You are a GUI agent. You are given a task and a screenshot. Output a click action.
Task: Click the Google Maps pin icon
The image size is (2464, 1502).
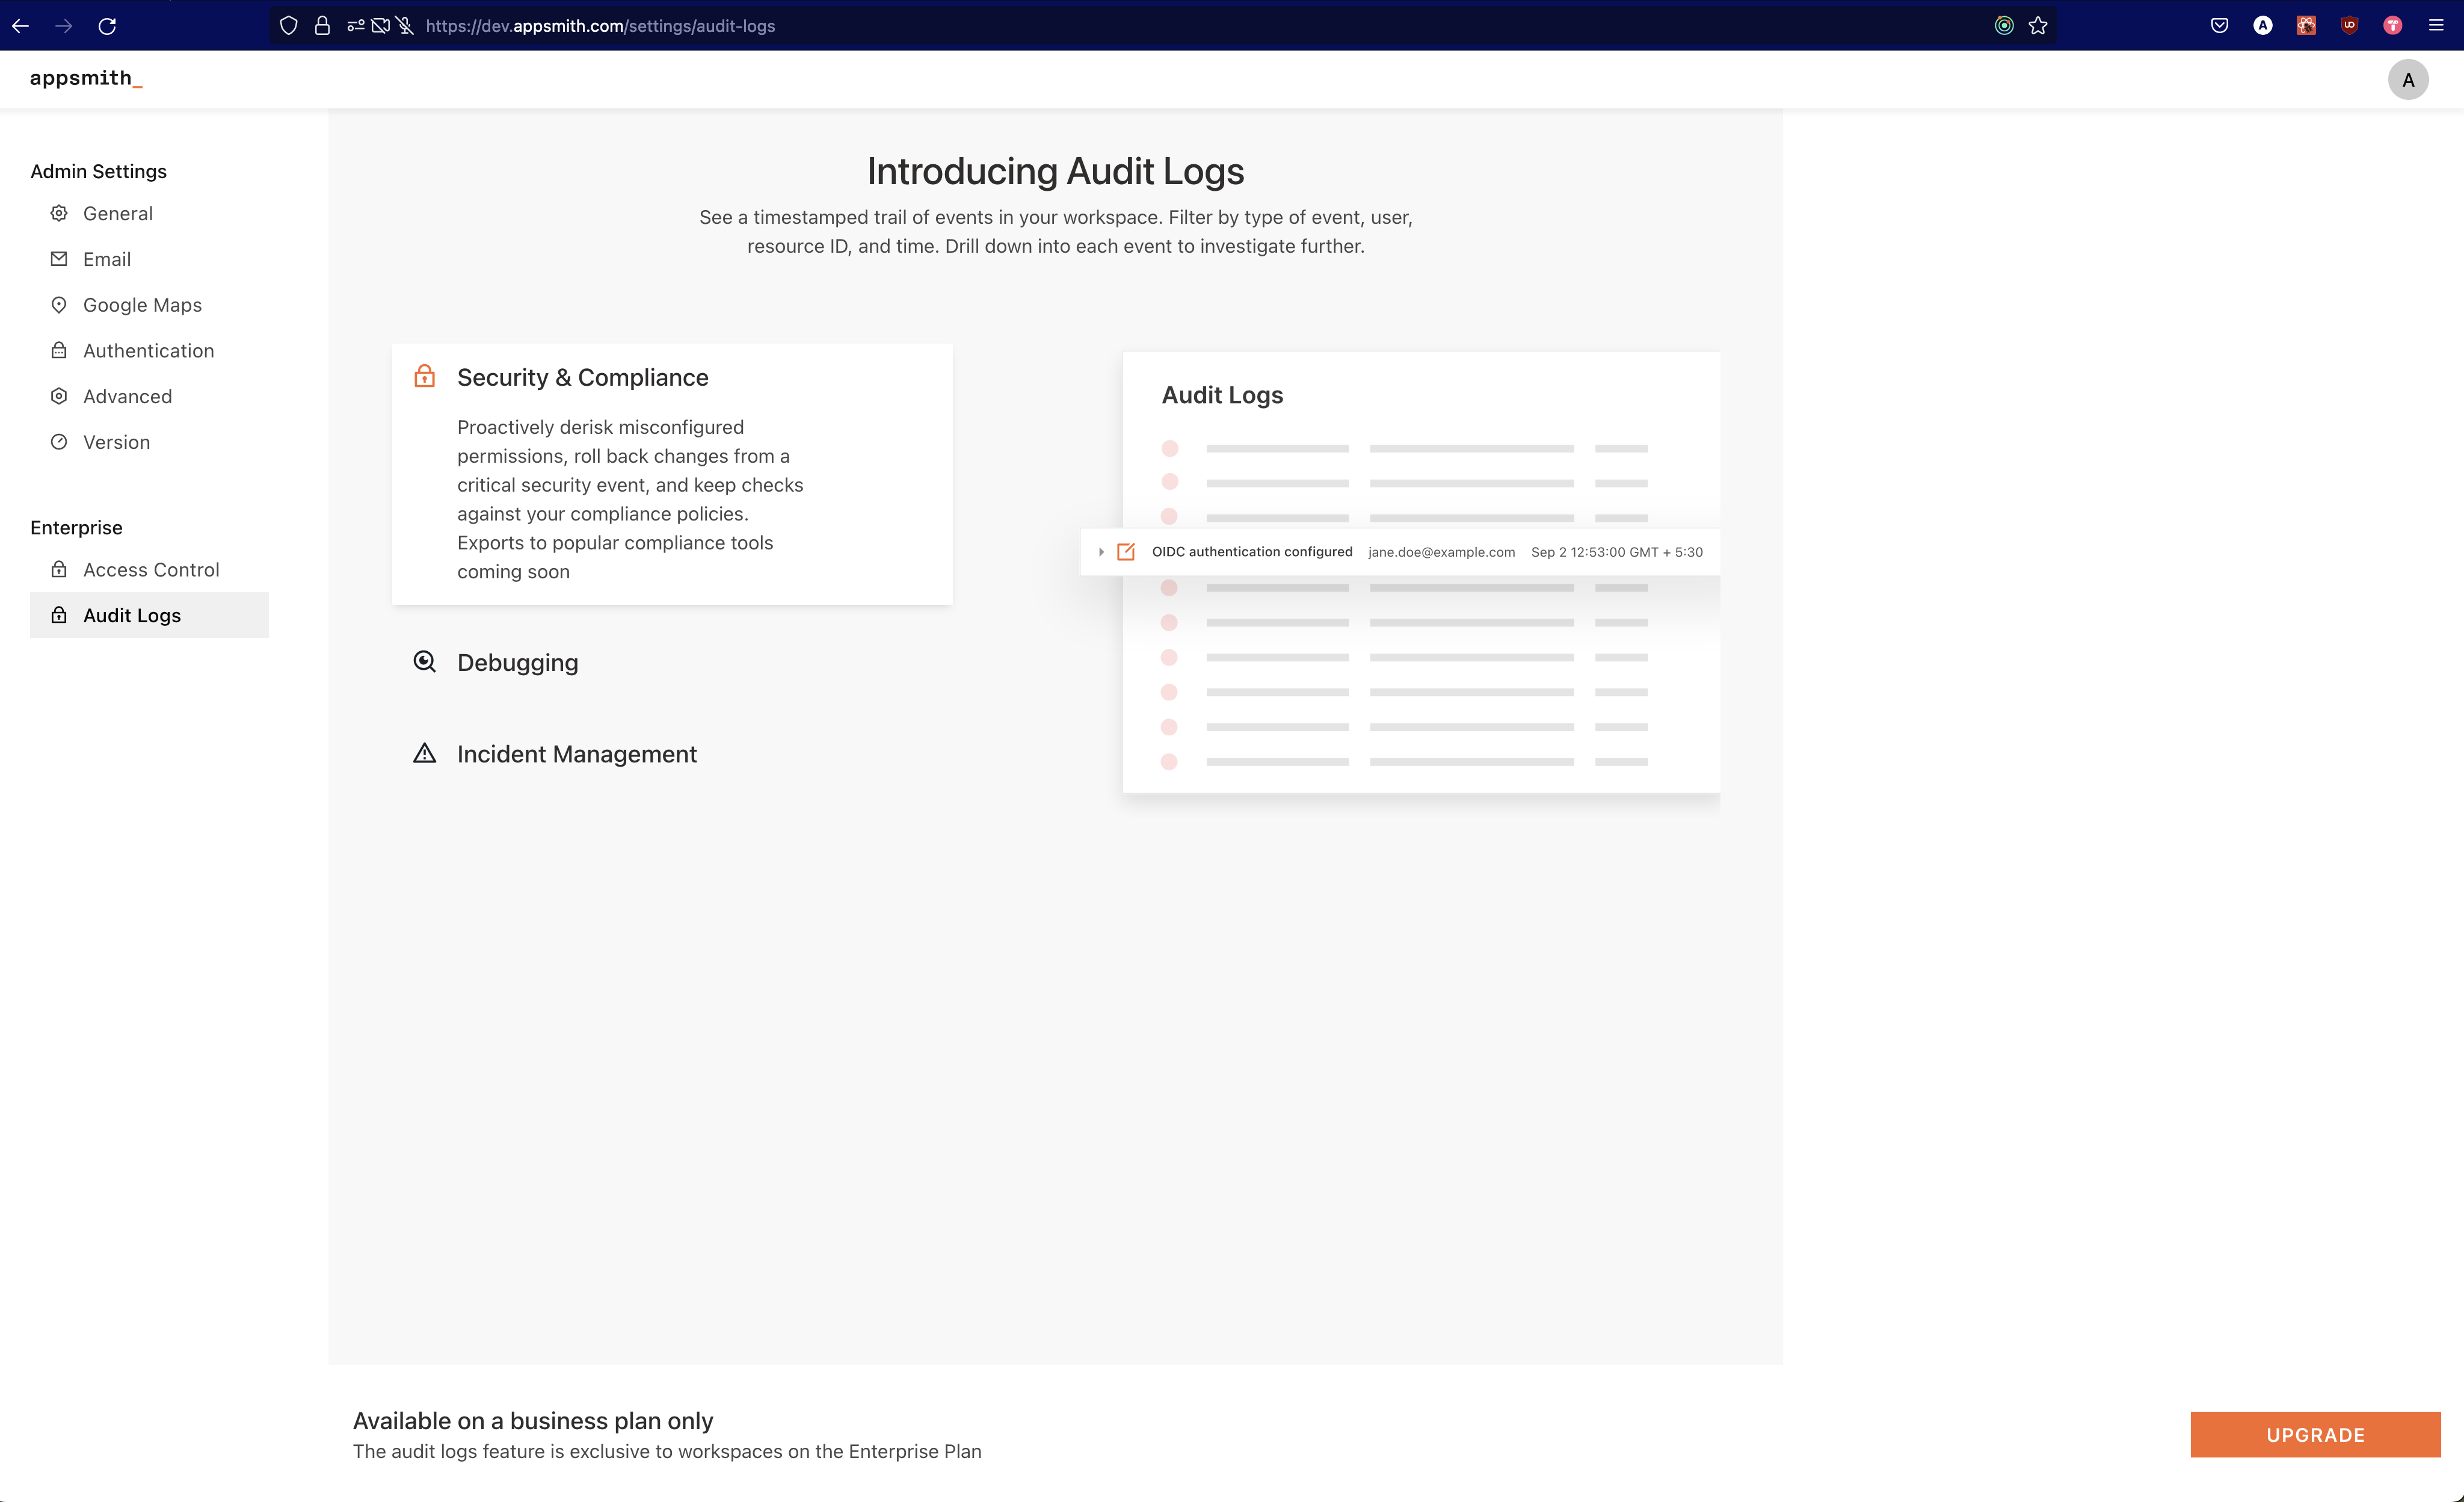pos(59,305)
